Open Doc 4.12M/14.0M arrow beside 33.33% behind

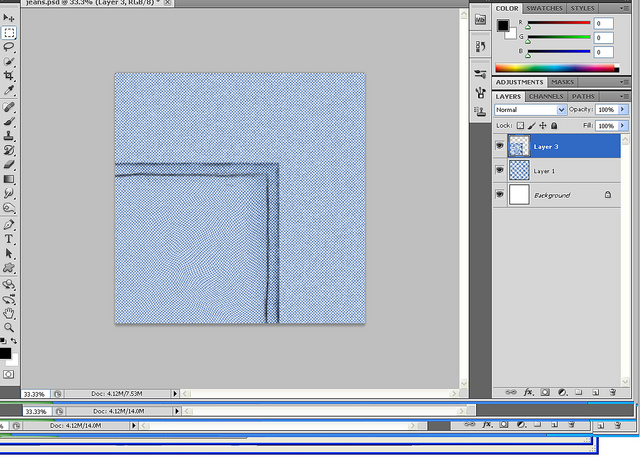pos(177,411)
